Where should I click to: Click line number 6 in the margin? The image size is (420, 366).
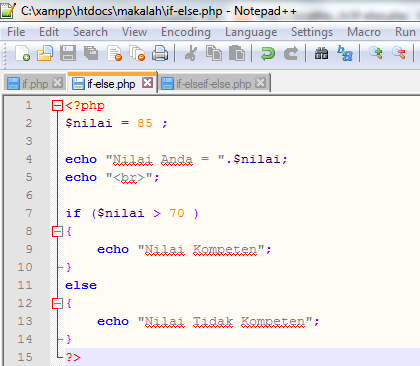point(29,195)
